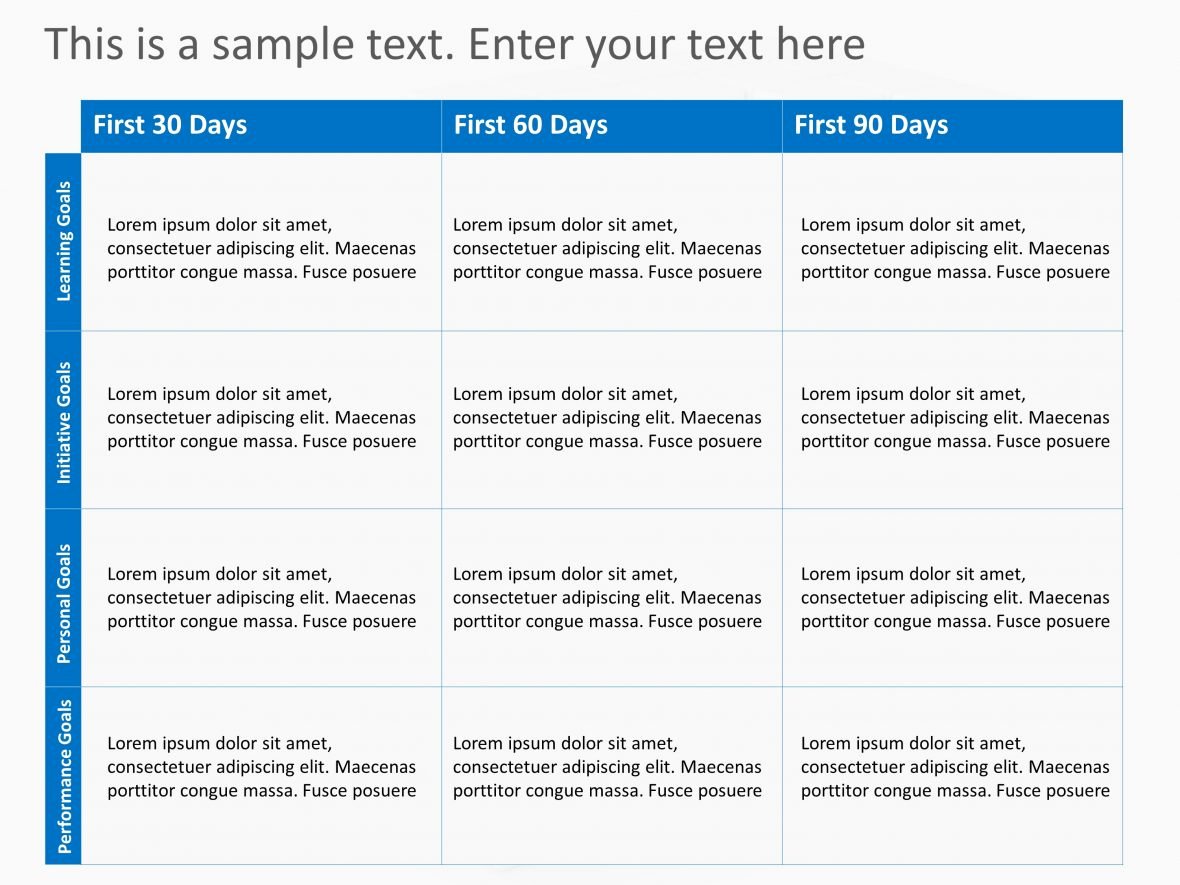Select the Performance Goals row label
Viewport: 1180px width, 885px height.
64,776
